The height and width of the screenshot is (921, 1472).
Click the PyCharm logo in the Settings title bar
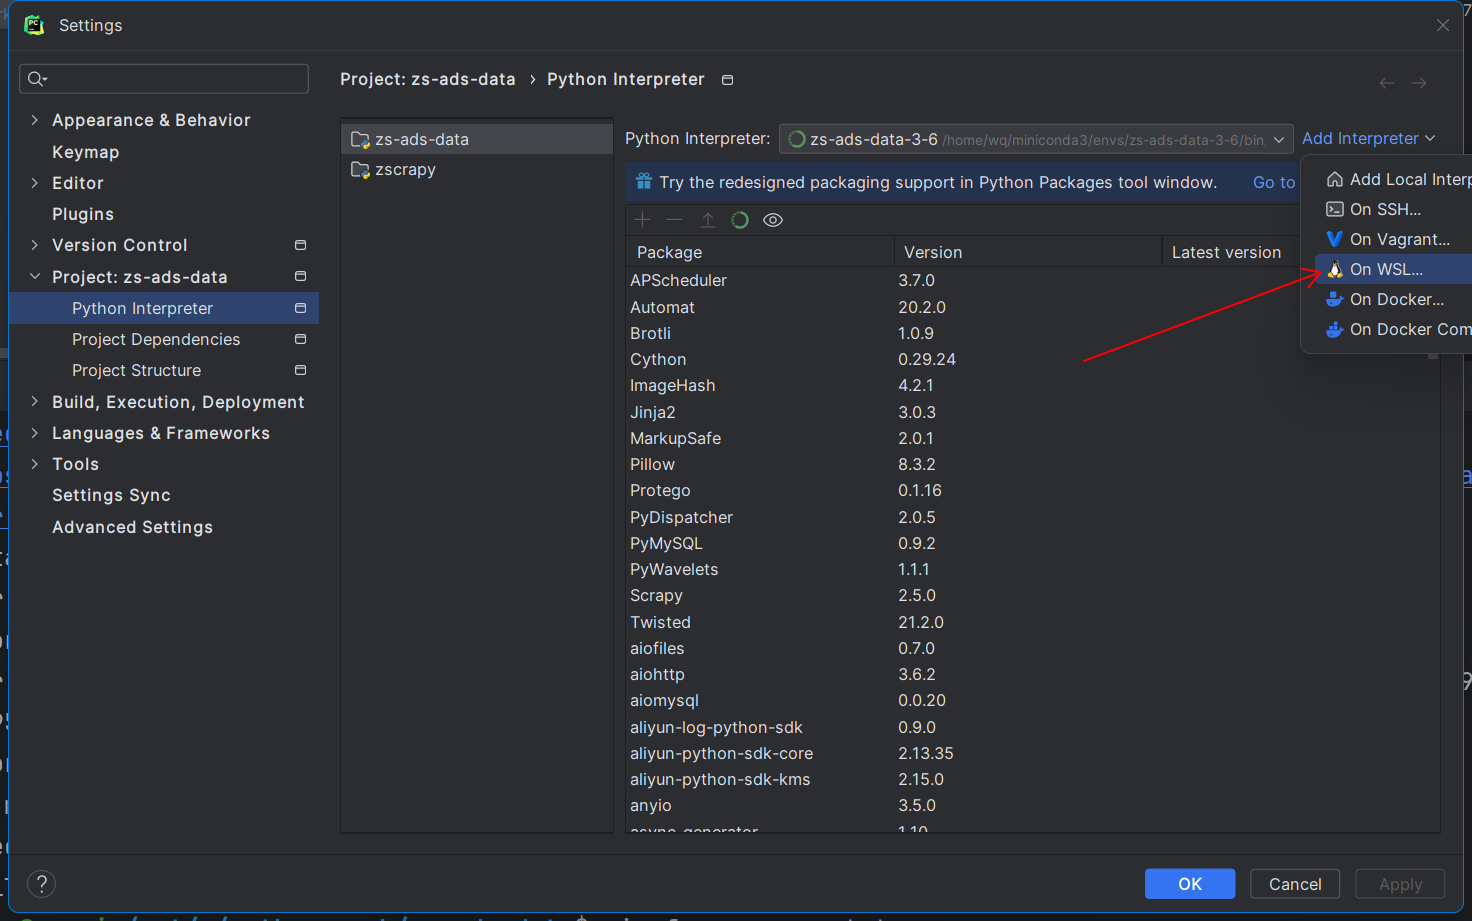[x=33, y=25]
